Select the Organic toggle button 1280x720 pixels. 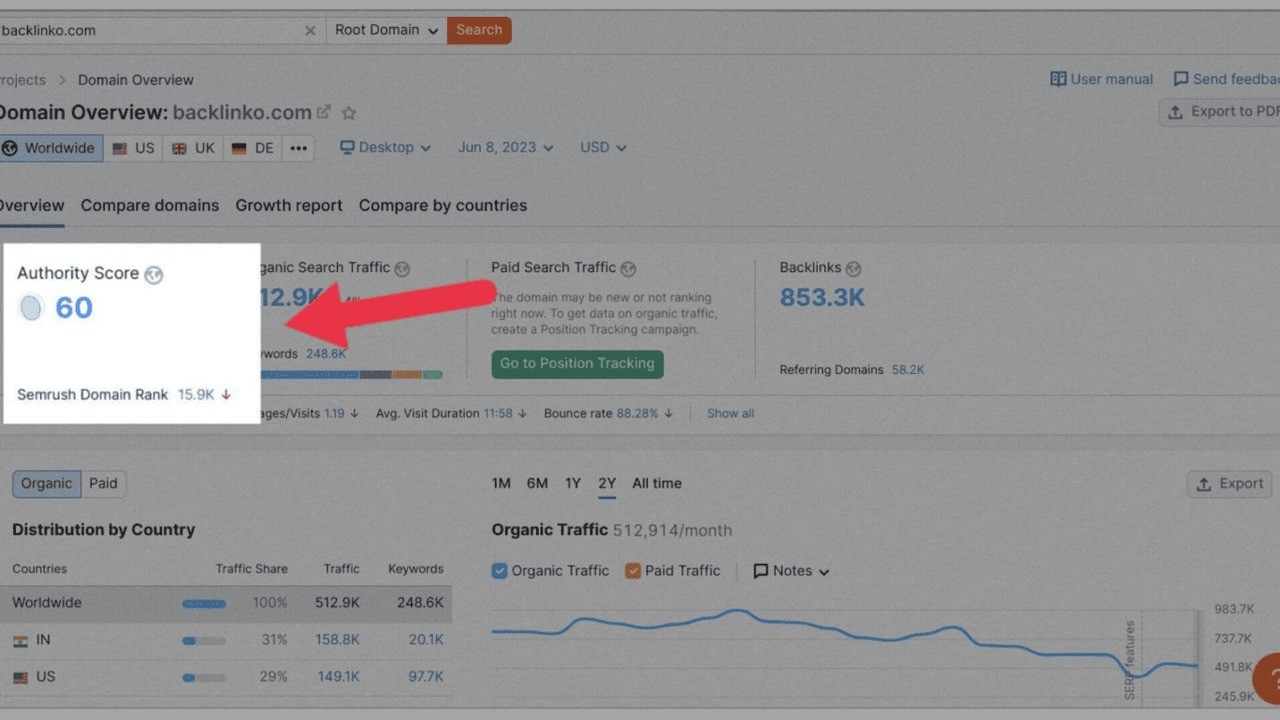[x=47, y=484]
